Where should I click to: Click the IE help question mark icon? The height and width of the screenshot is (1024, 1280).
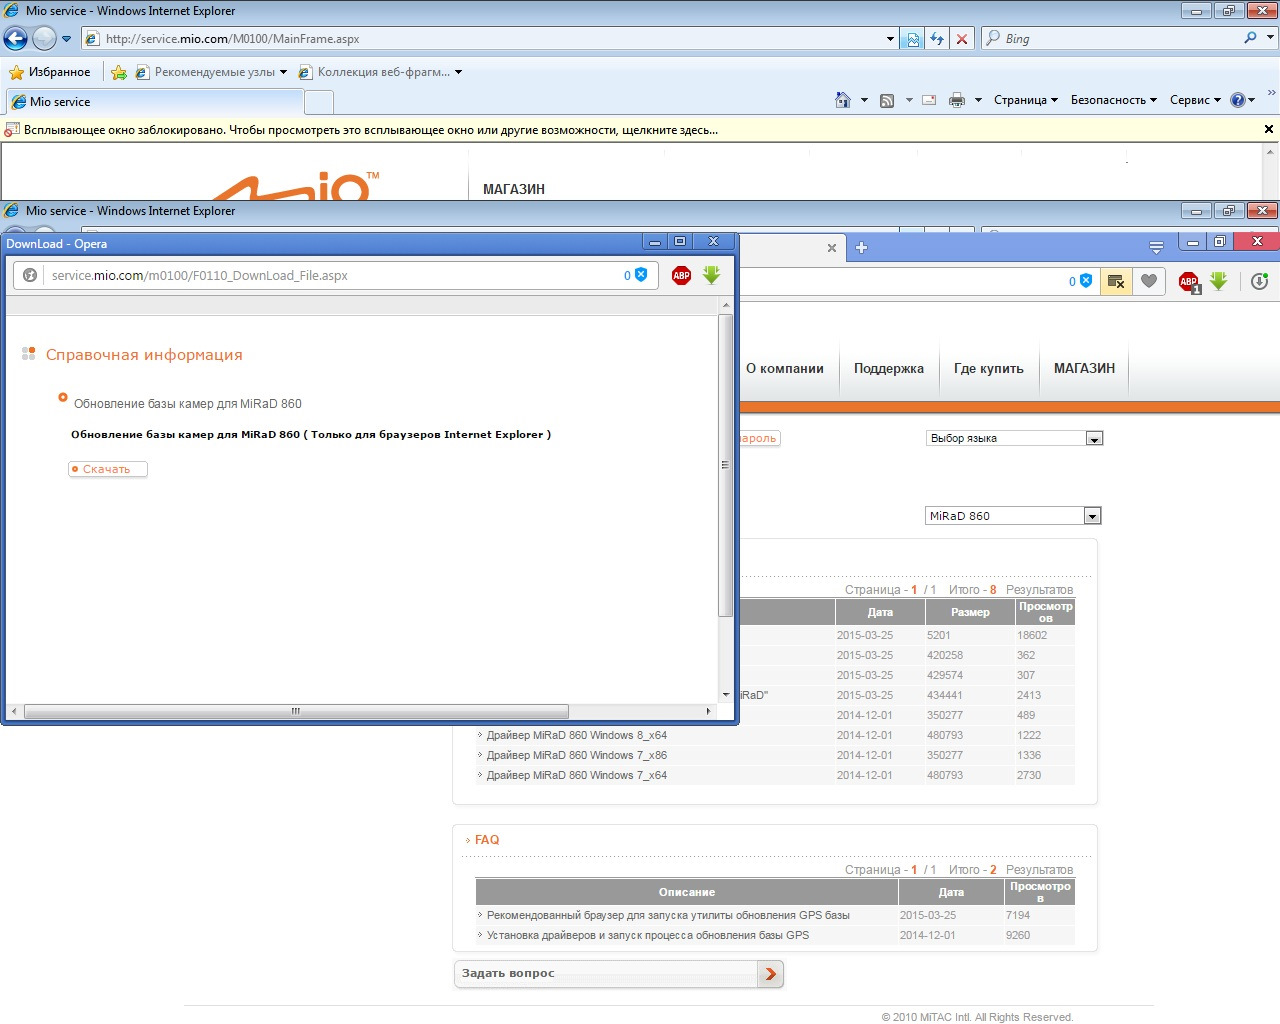[x=1238, y=100]
